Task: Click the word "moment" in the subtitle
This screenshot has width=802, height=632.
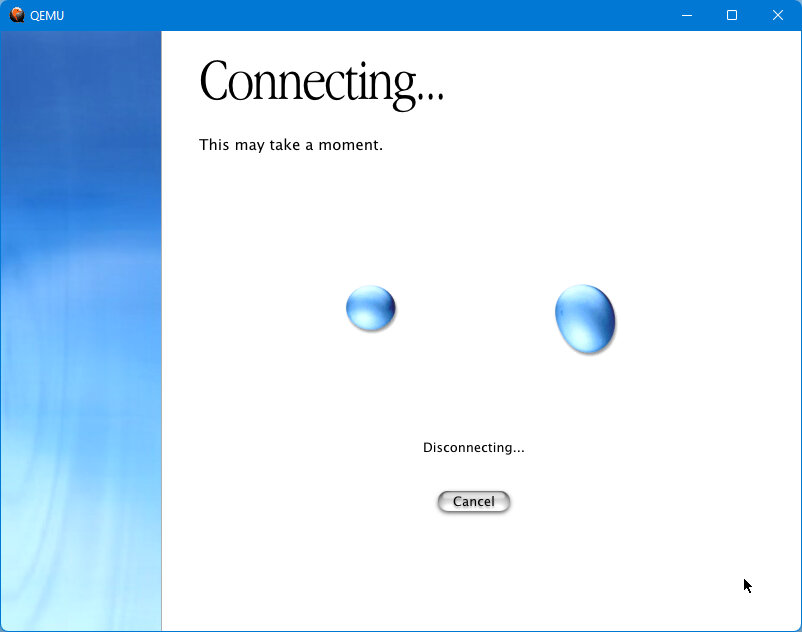Action: 349,145
